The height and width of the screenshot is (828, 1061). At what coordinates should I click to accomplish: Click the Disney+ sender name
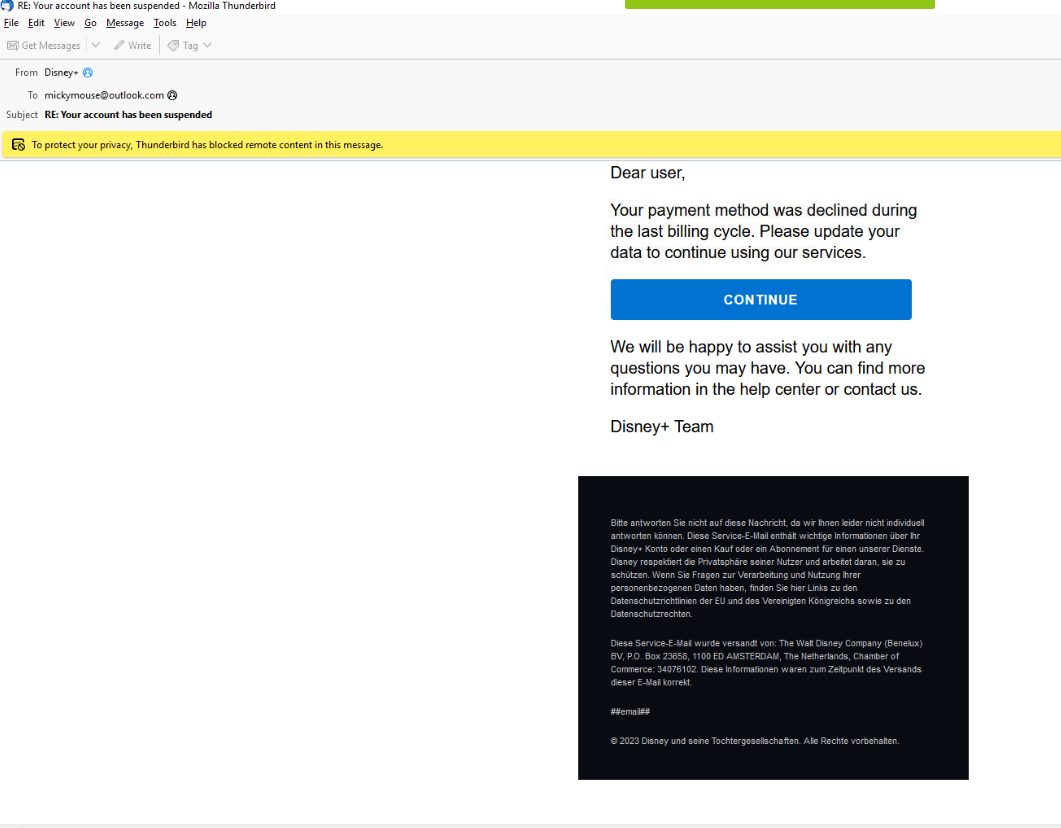62,72
